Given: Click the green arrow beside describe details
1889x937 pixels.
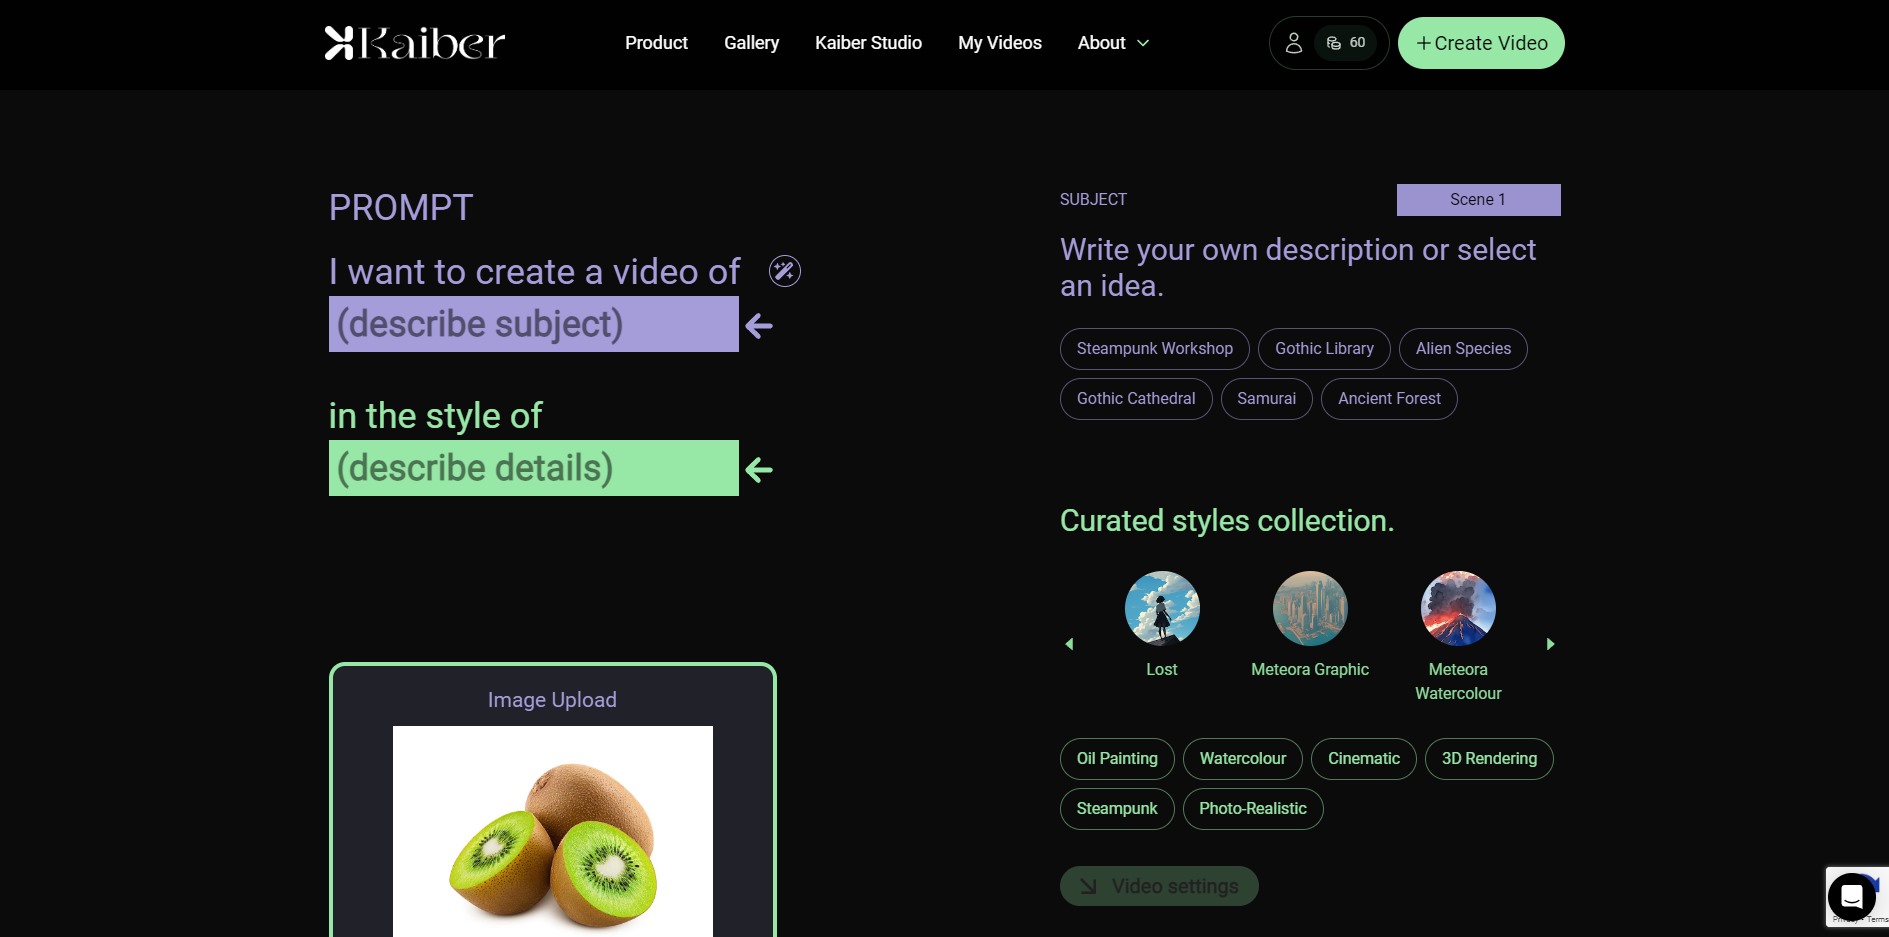Looking at the screenshot, I should [x=759, y=470].
